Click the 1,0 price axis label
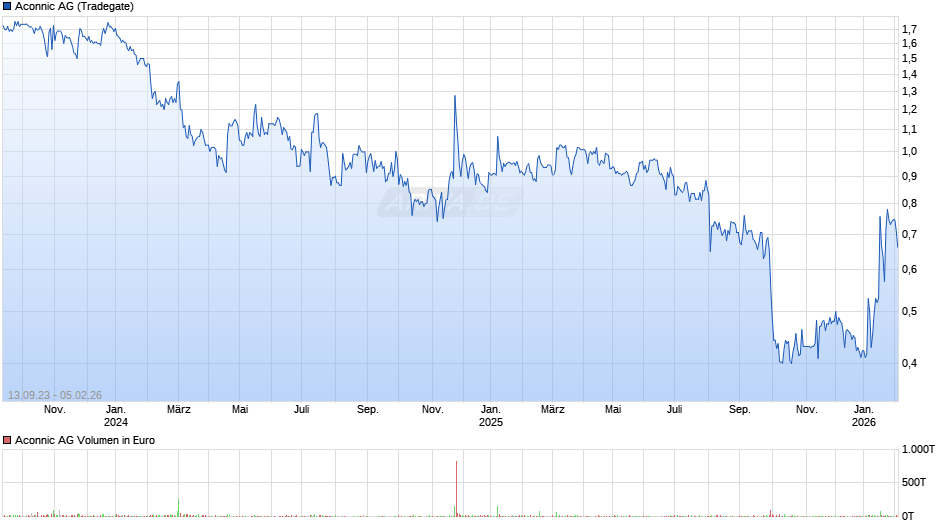This screenshot has width=940, height=526. pos(909,152)
